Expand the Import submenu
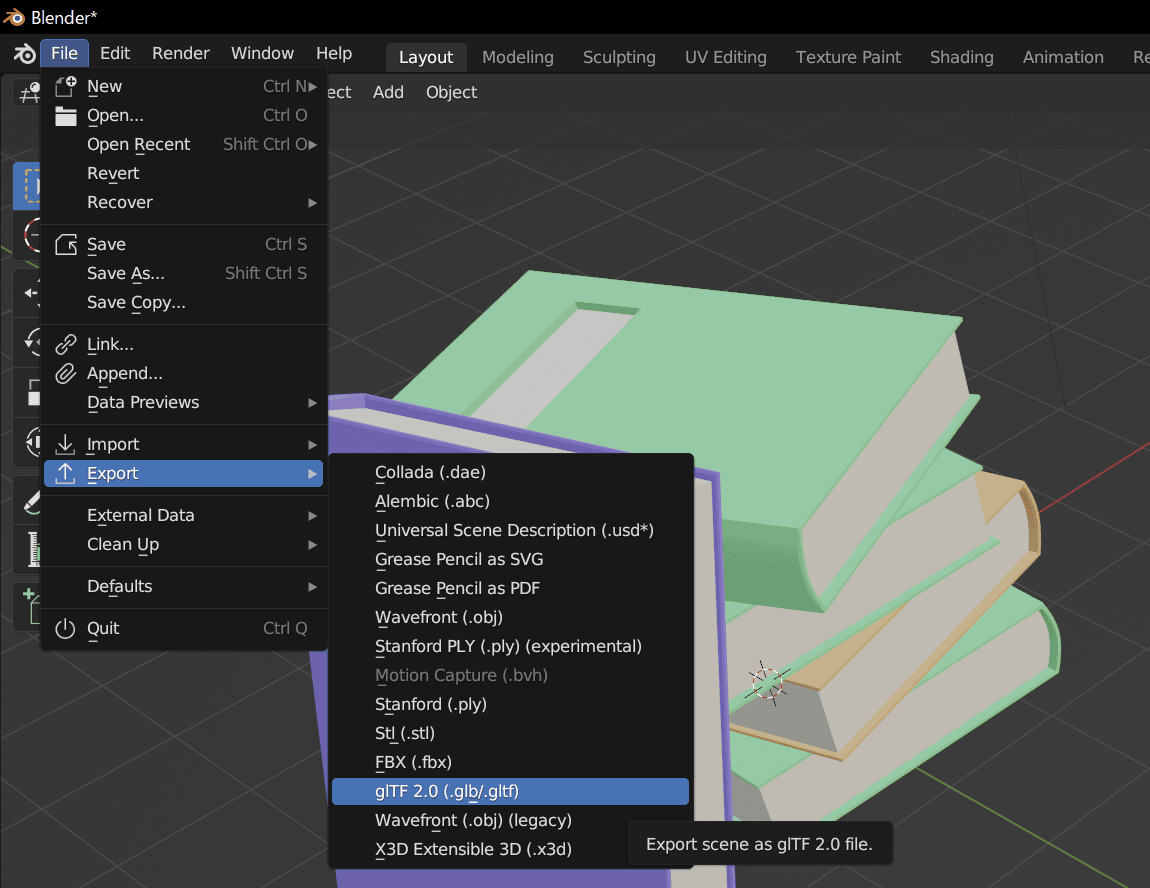The width and height of the screenshot is (1150, 888). [183, 444]
